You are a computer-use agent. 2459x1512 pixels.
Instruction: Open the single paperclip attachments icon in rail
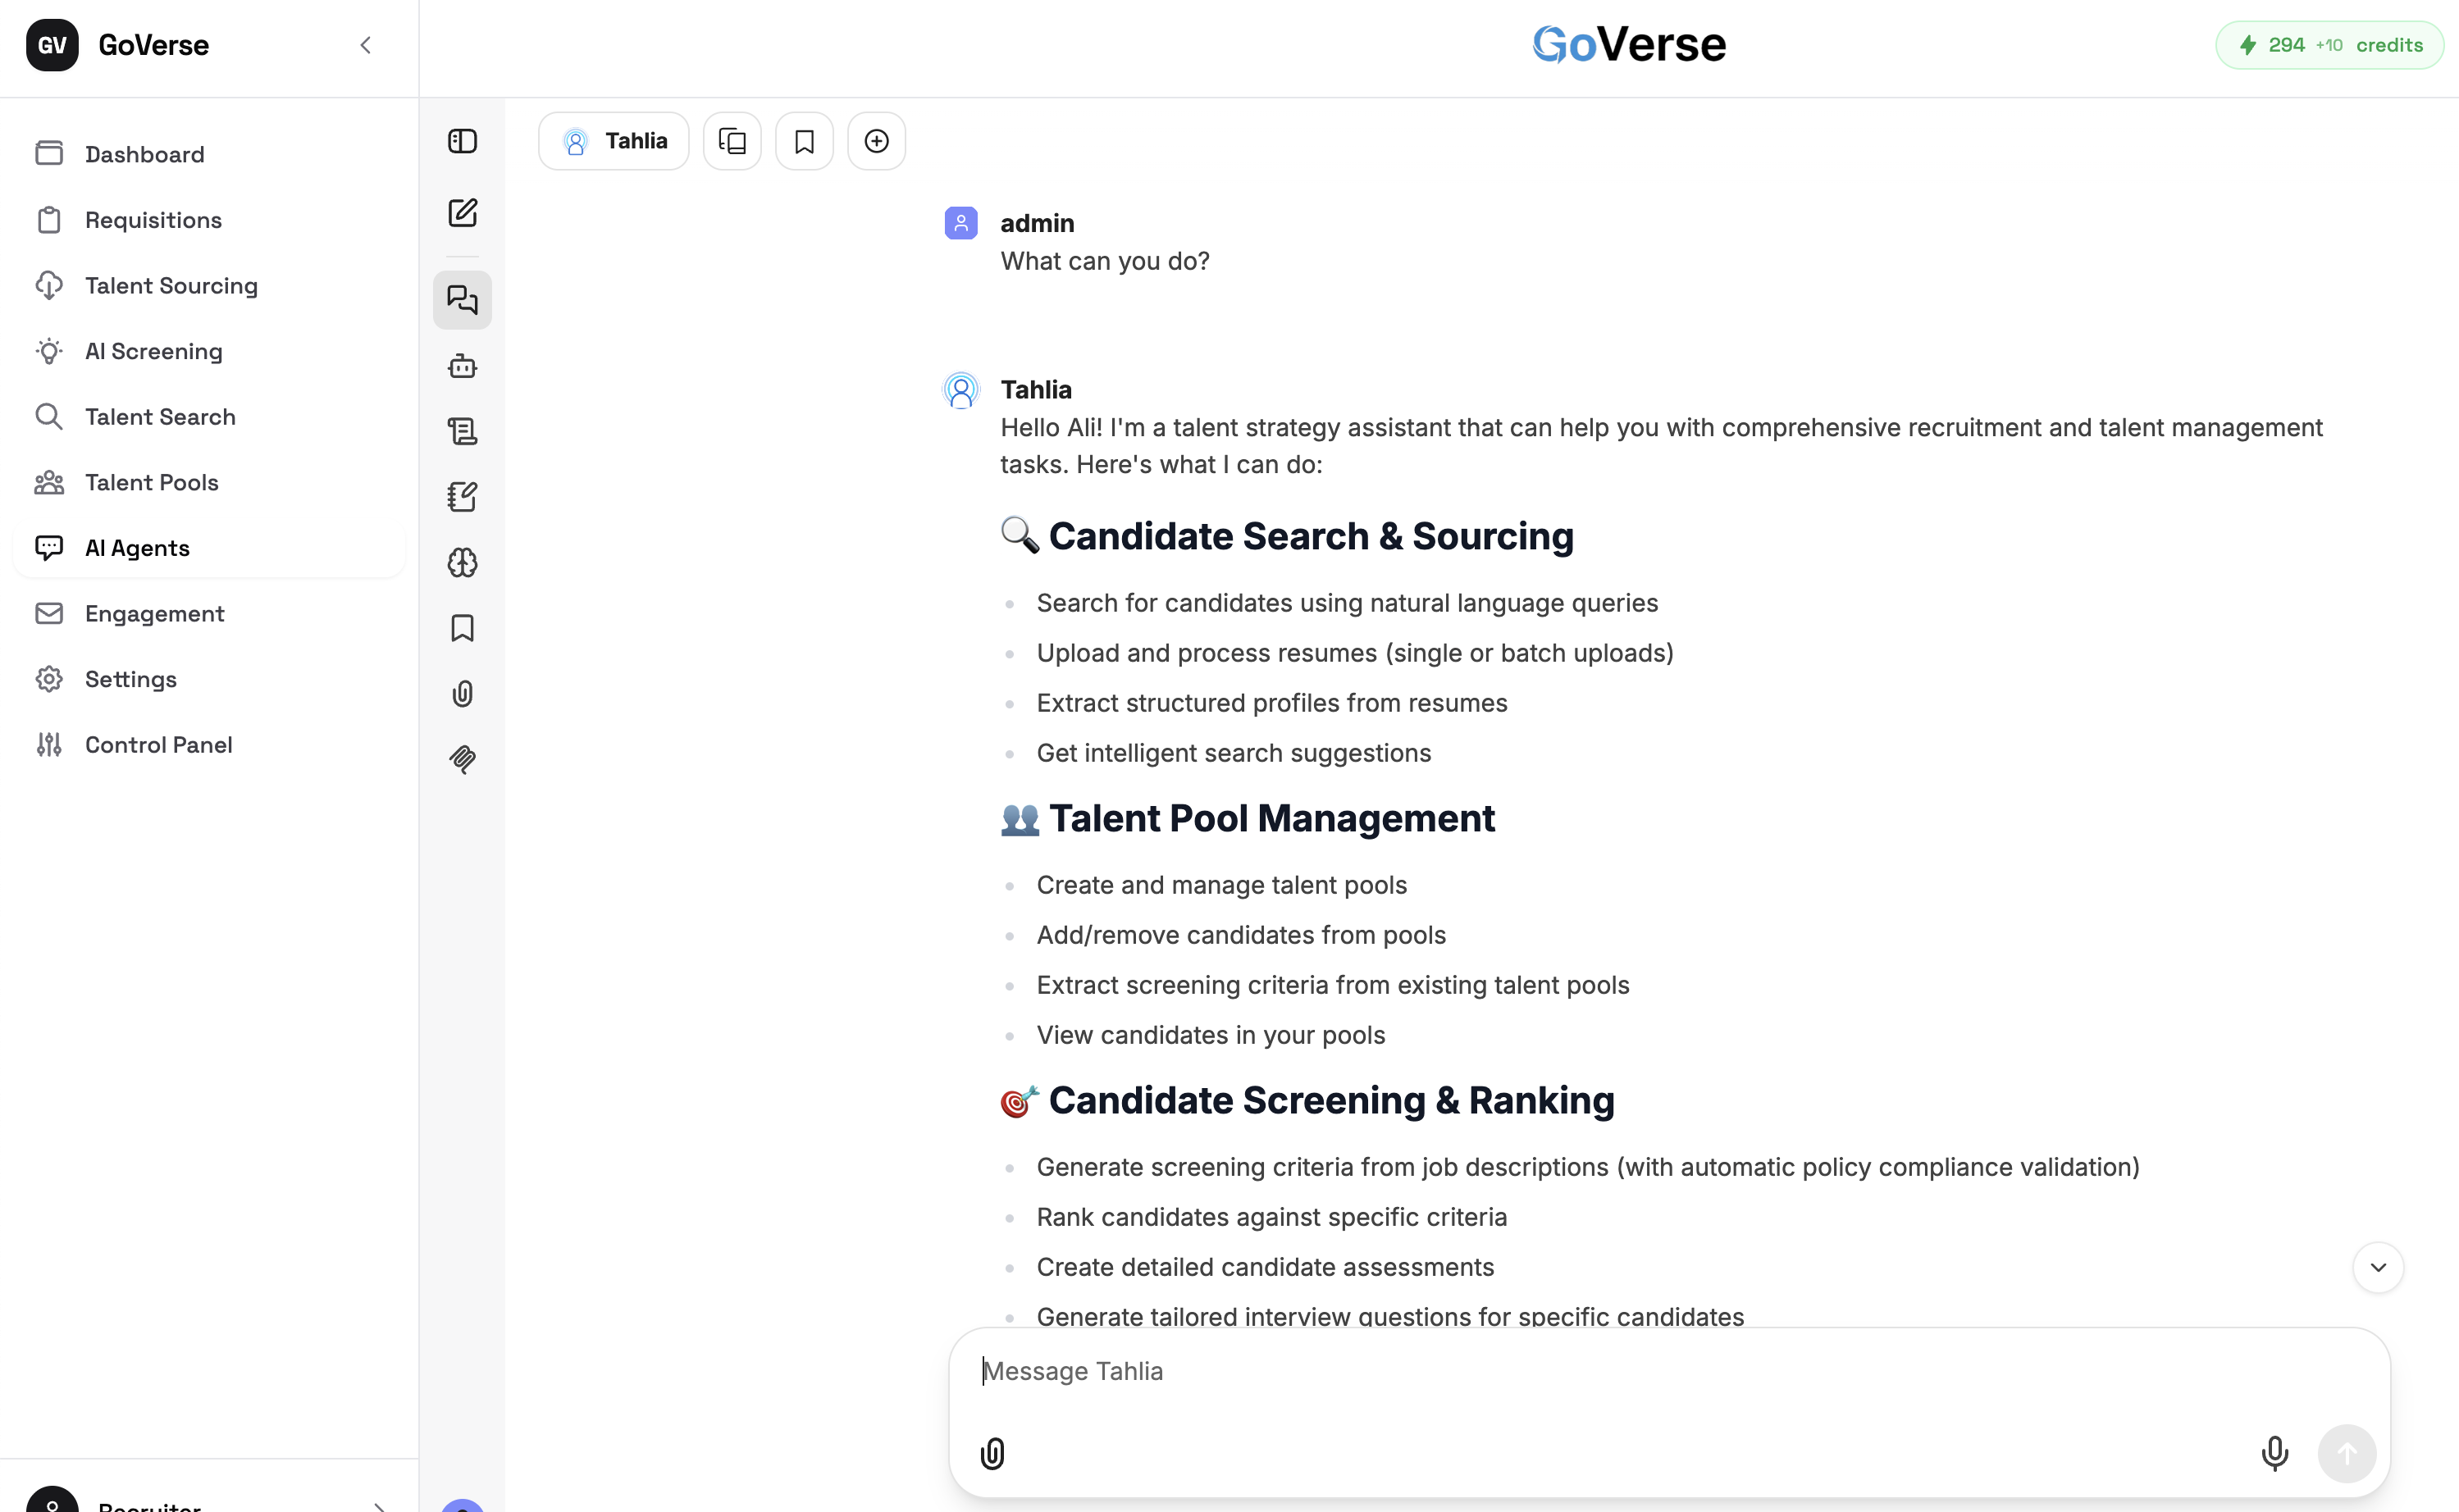(x=462, y=693)
